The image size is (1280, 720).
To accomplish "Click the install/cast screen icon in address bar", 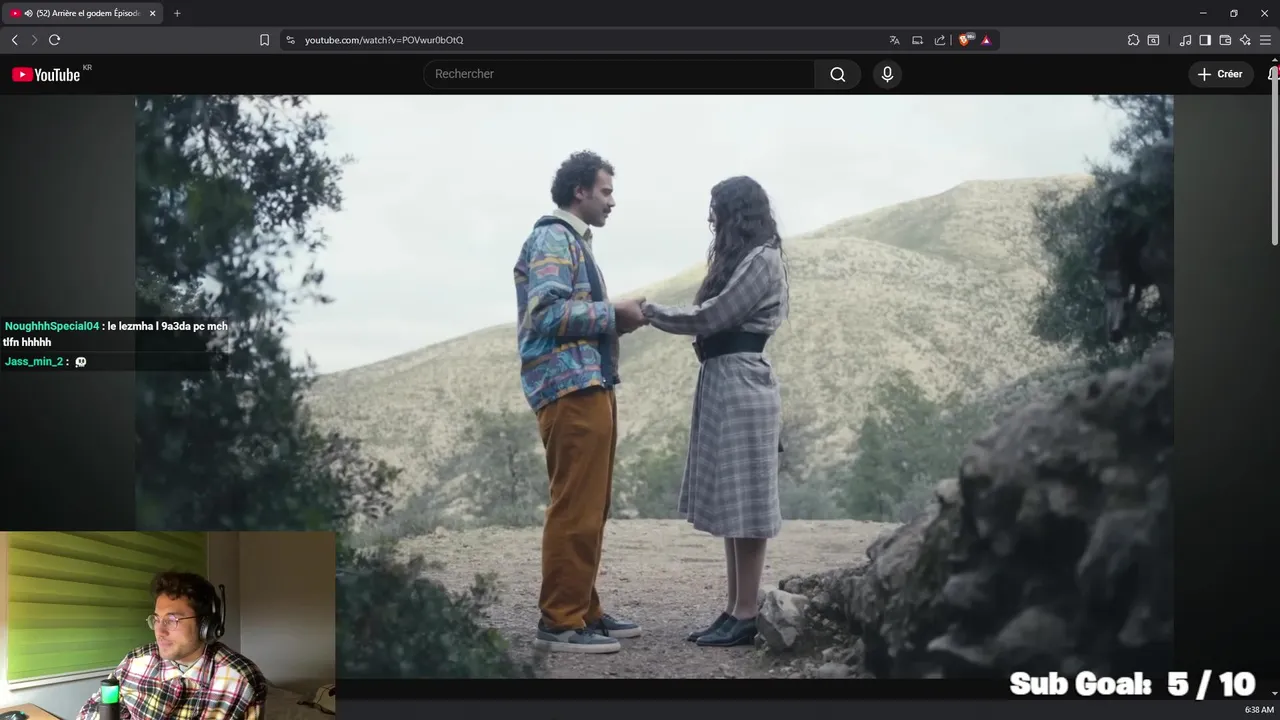I will coord(917,40).
